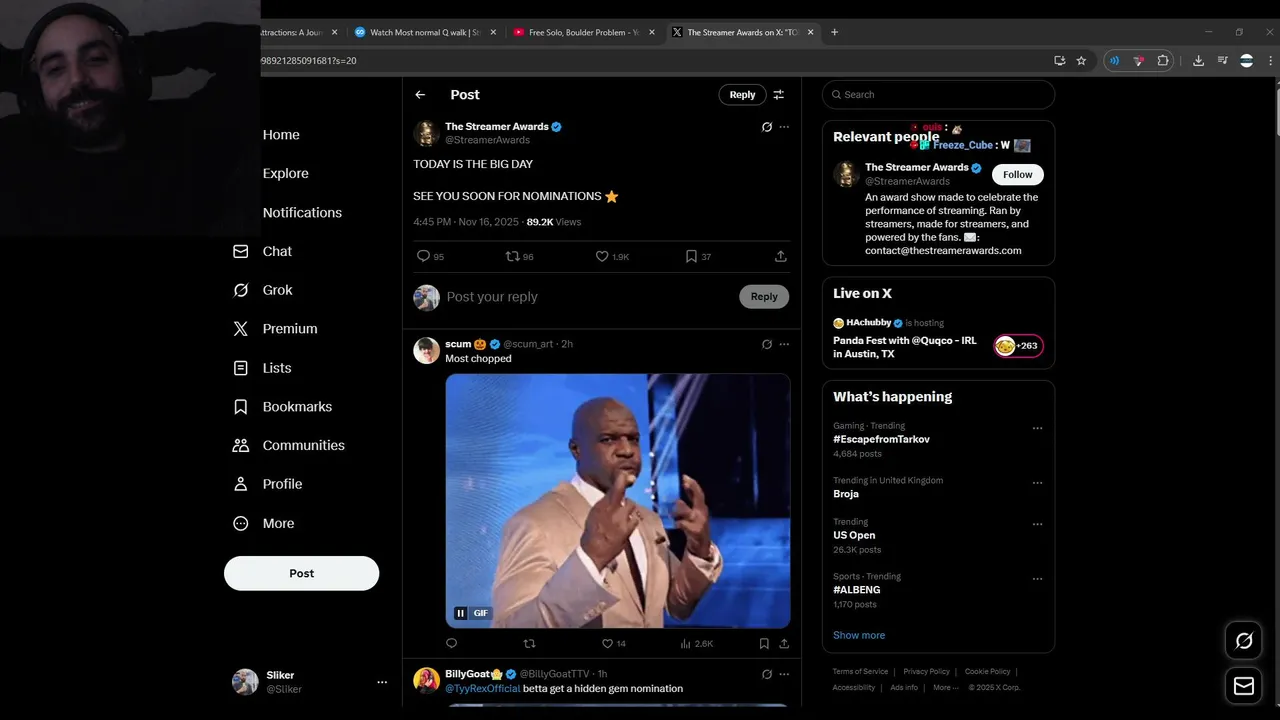
Task: Open Chrome extensions puzzle icon
Action: pyautogui.click(x=1163, y=61)
